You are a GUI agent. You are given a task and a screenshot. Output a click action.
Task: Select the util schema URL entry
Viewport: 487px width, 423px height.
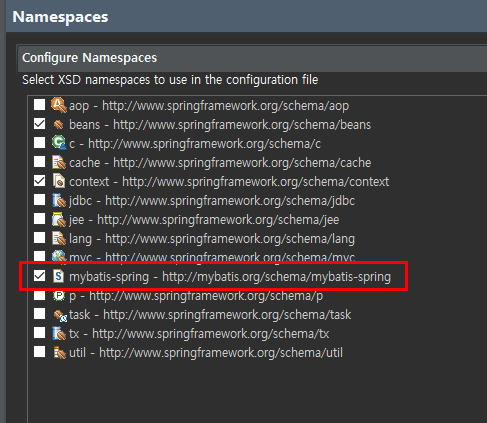(221, 353)
